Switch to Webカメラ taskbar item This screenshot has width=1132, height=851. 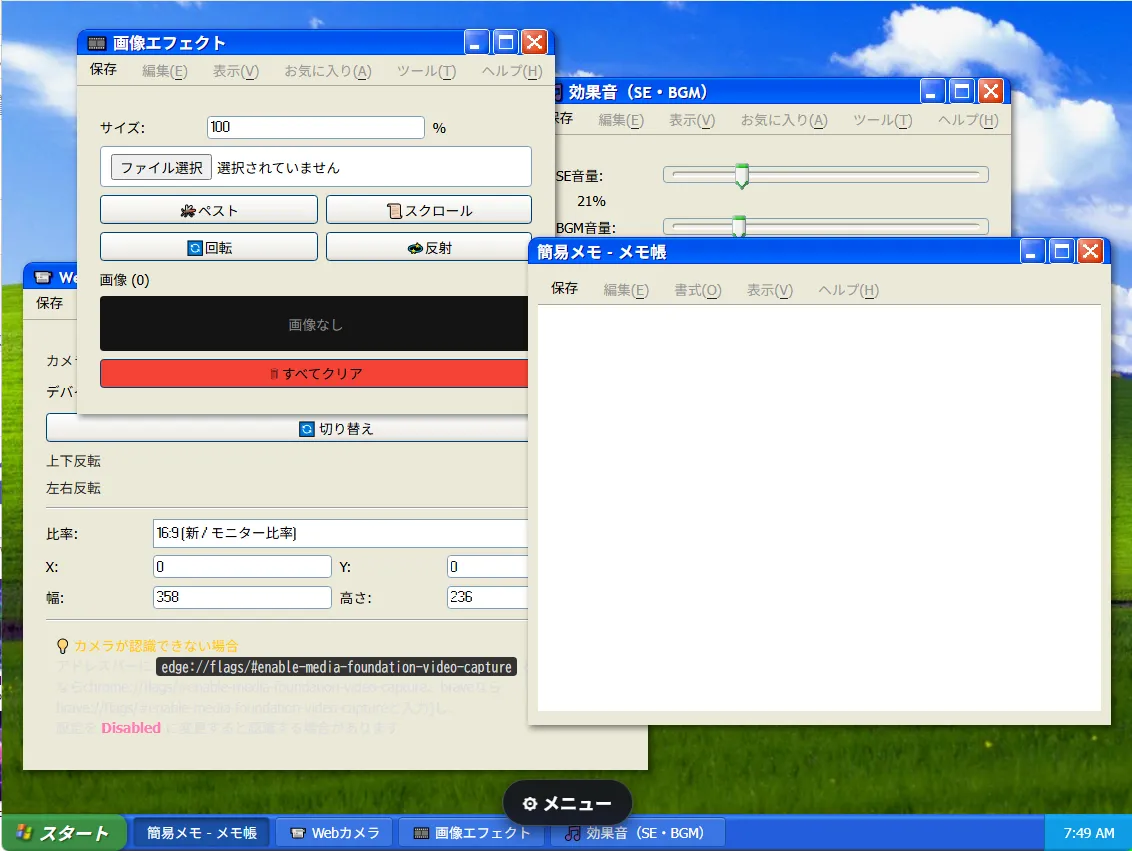point(335,833)
